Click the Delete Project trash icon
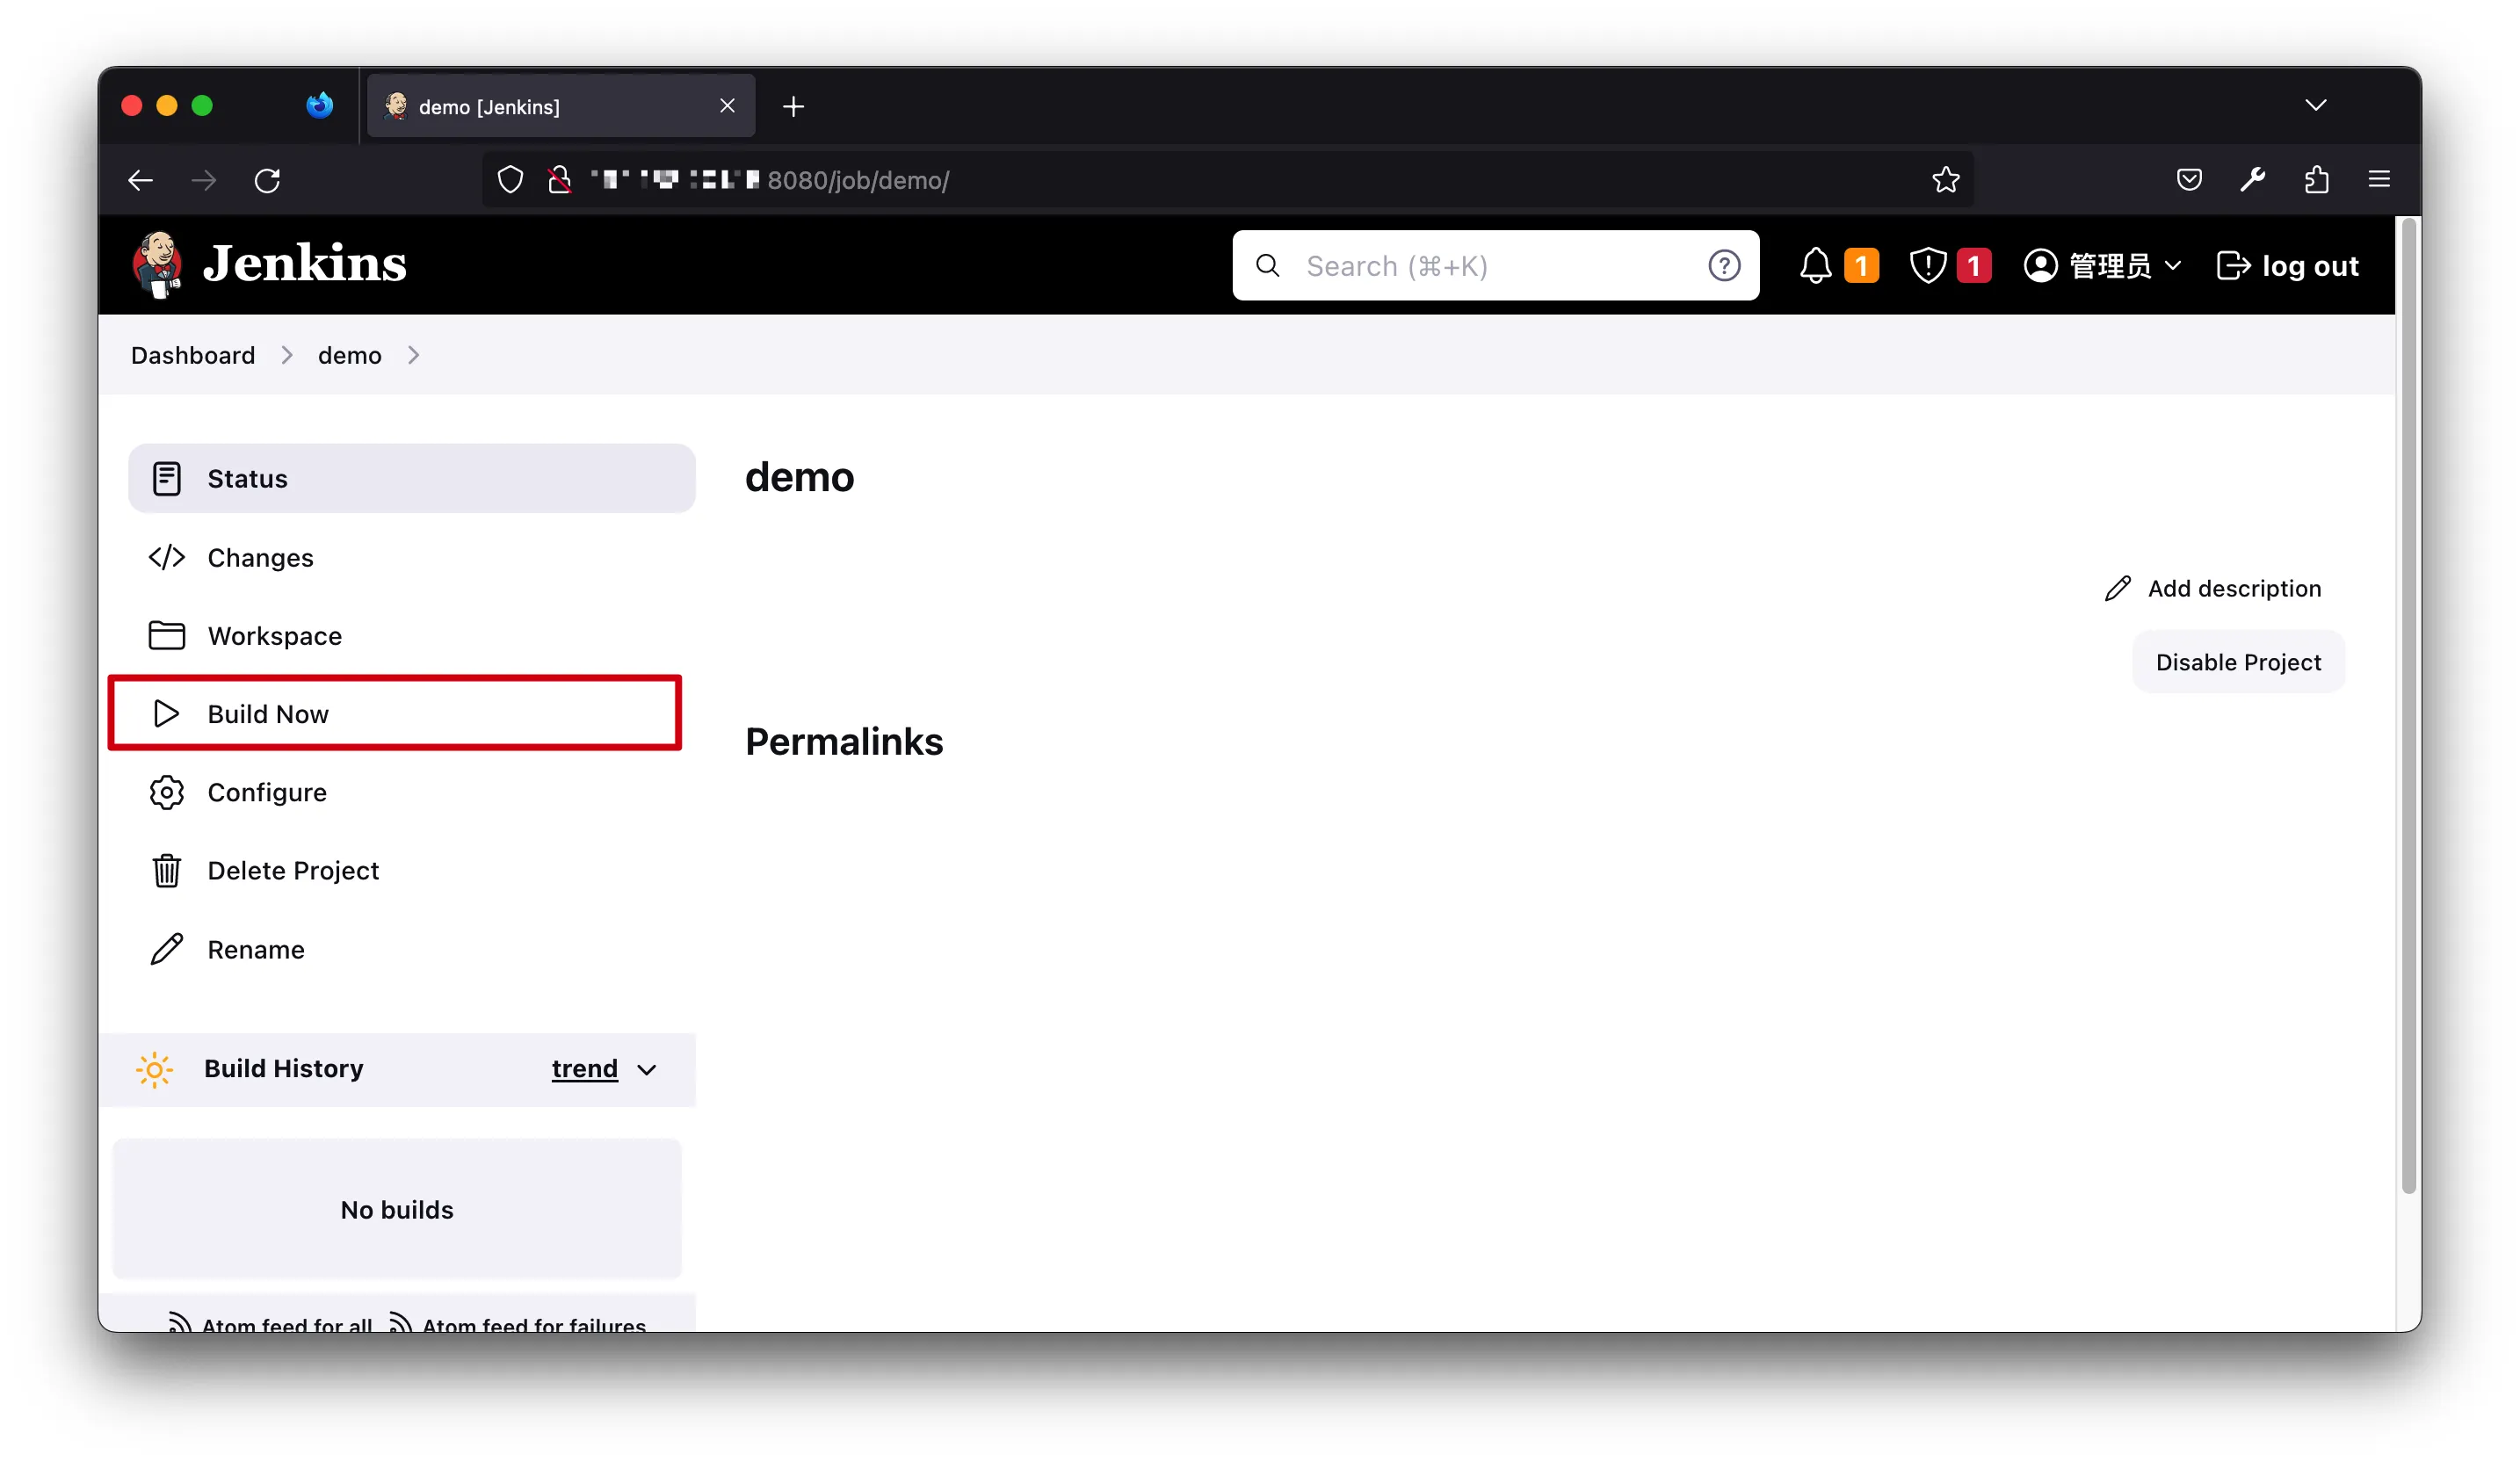The height and width of the screenshot is (1462, 2520). coord(166,871)
